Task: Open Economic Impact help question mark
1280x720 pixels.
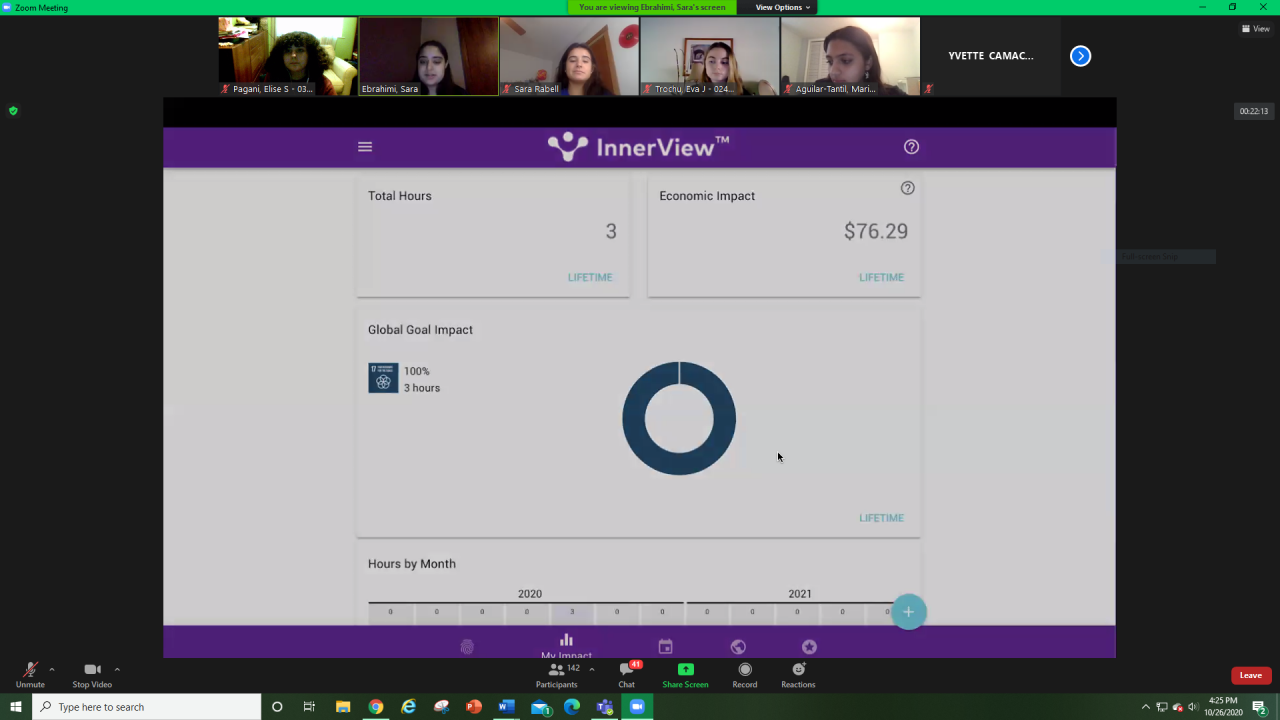Action: pos(907,188)
